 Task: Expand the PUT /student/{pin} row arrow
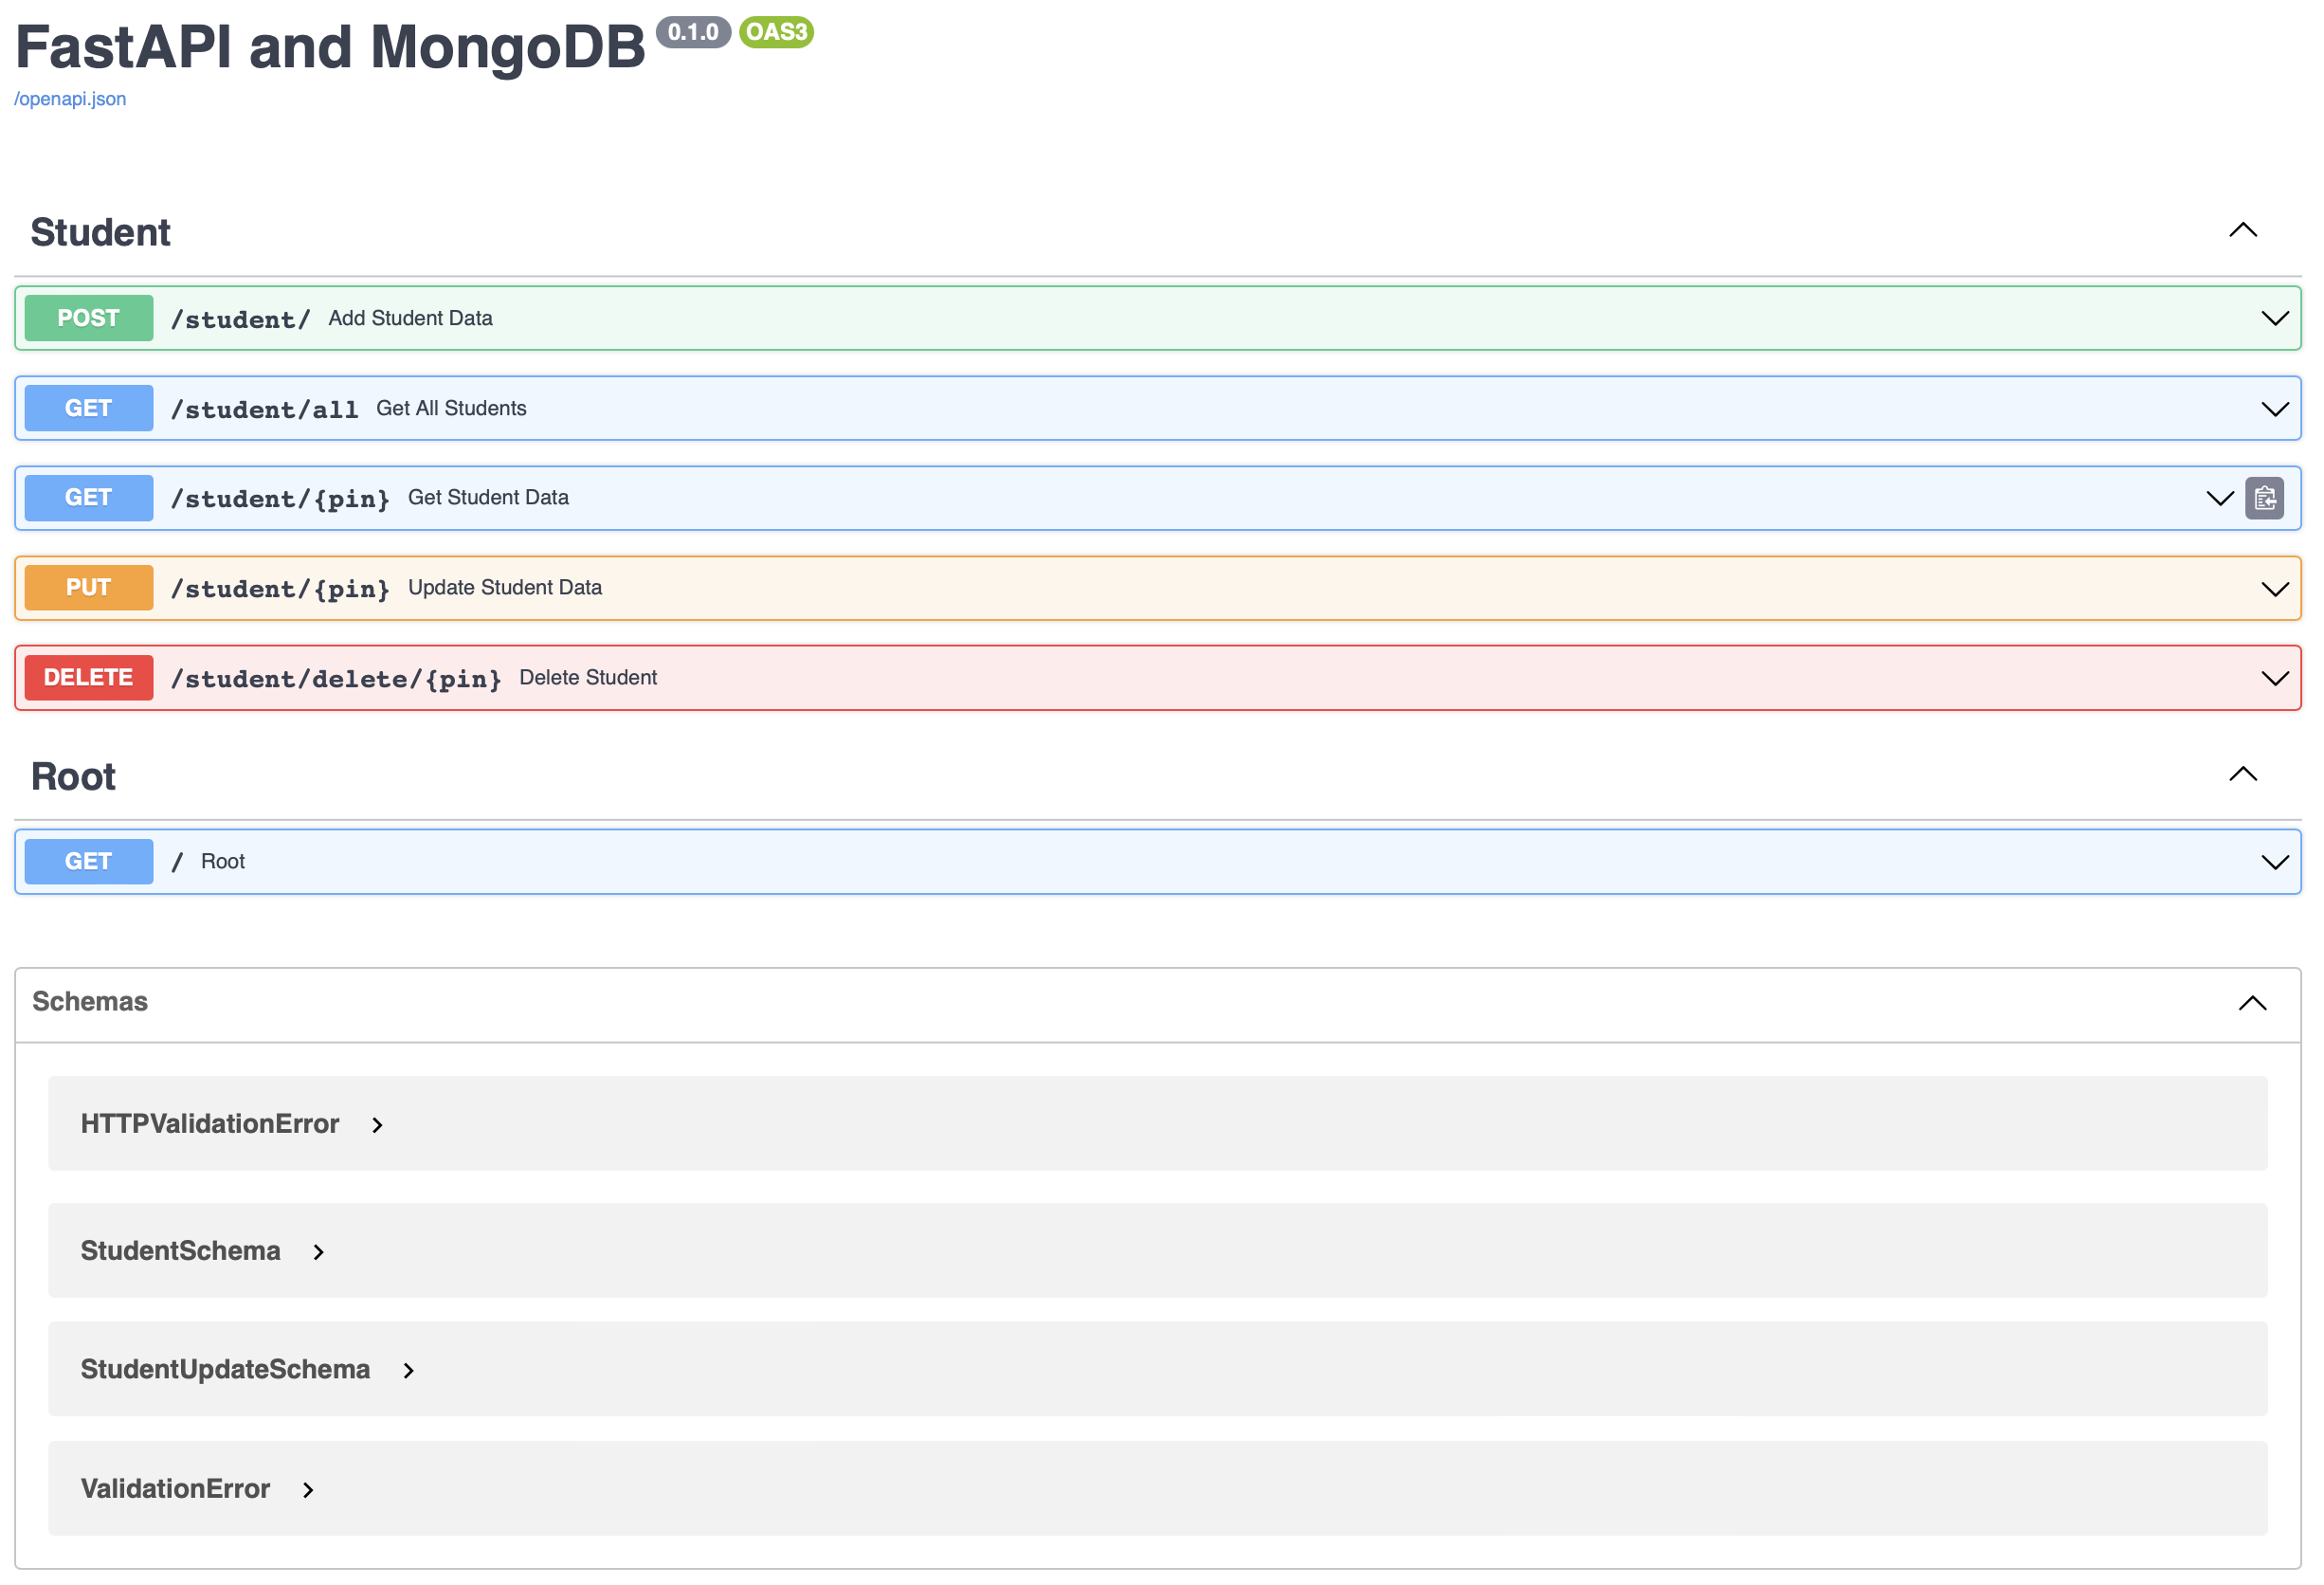point(2275,589)
